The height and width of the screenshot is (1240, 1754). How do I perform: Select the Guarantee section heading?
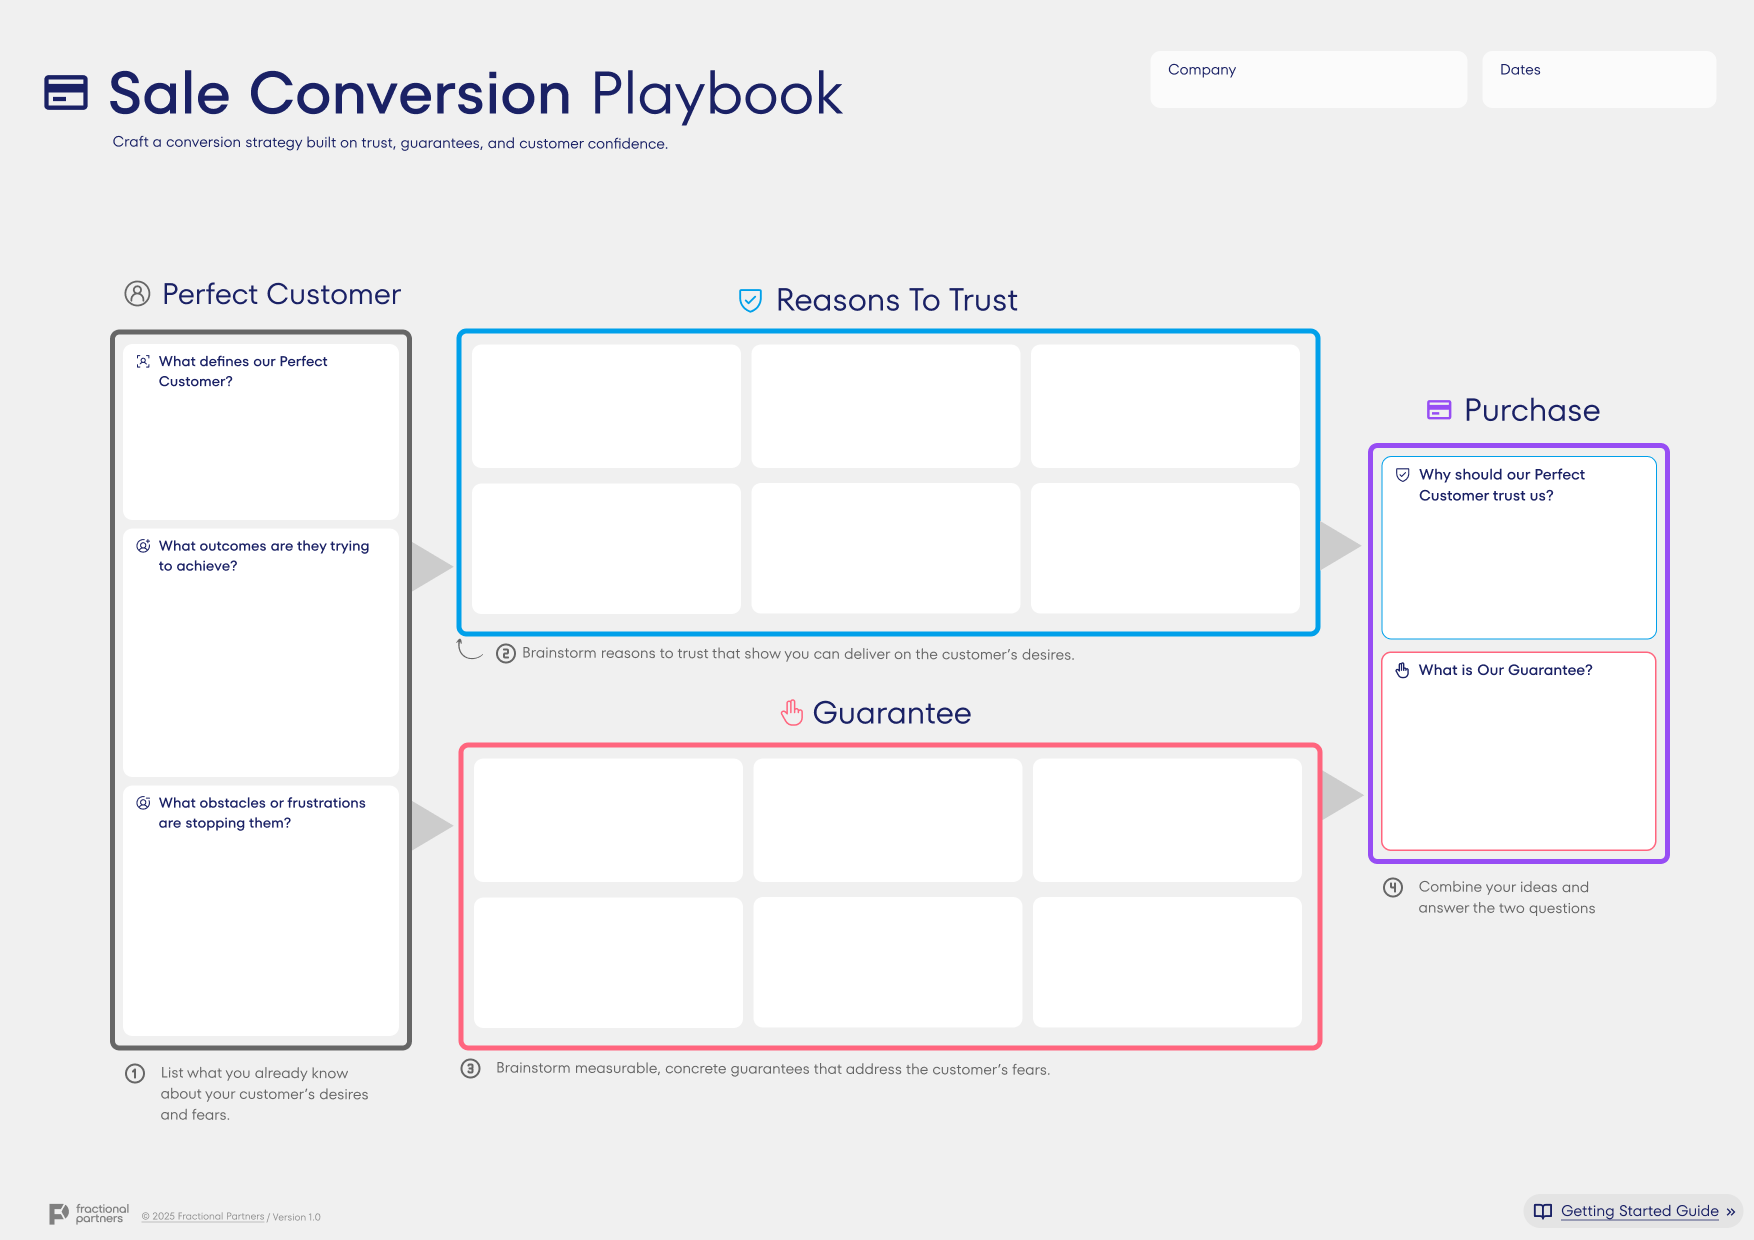point(892,713)
